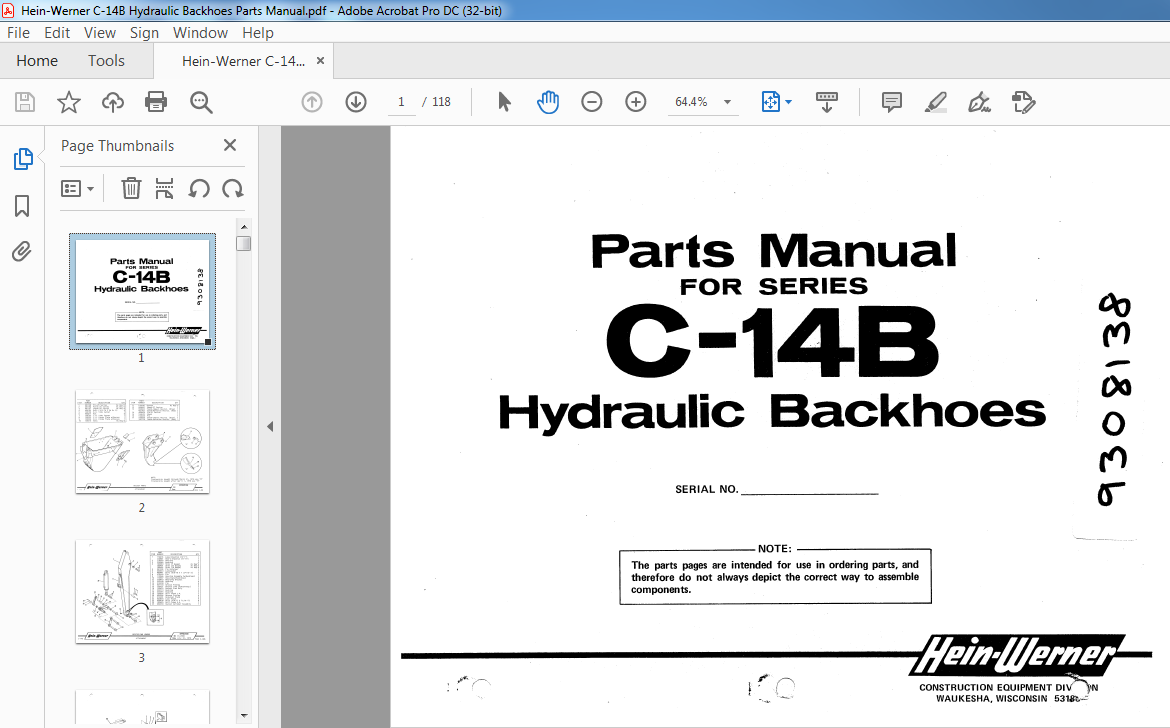Close the Page Thumbnails panel
Image resolution: width=1170 pixels, height=728 pixels.
(x=230, y=145)
